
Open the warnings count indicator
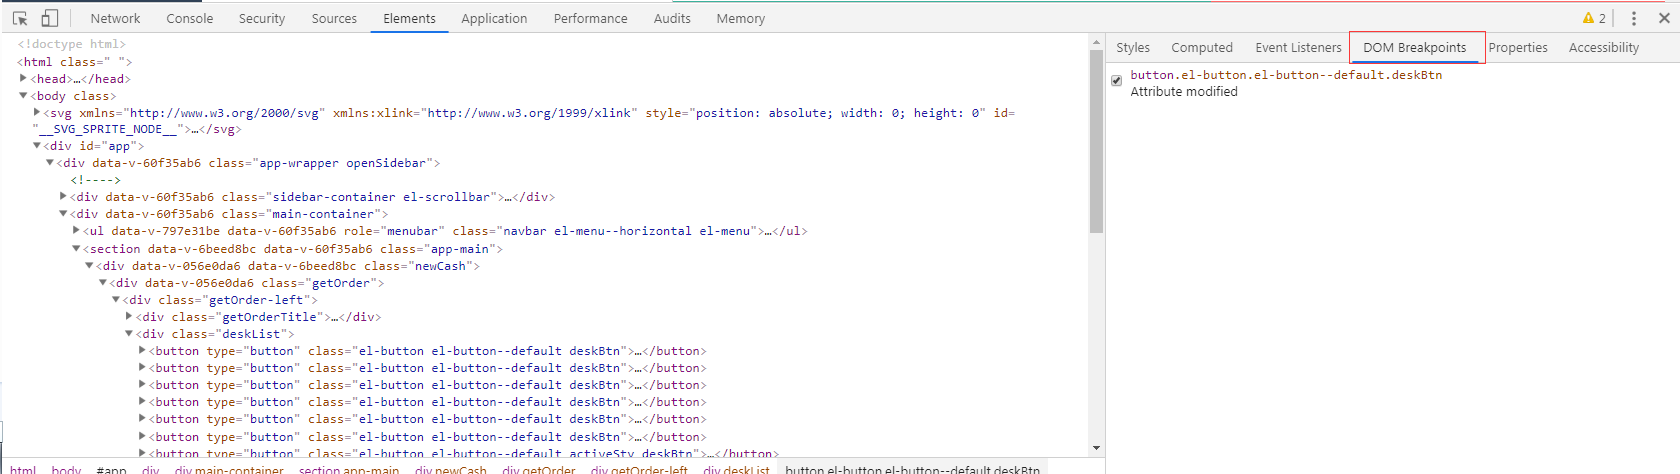(x=1594, y=18)
